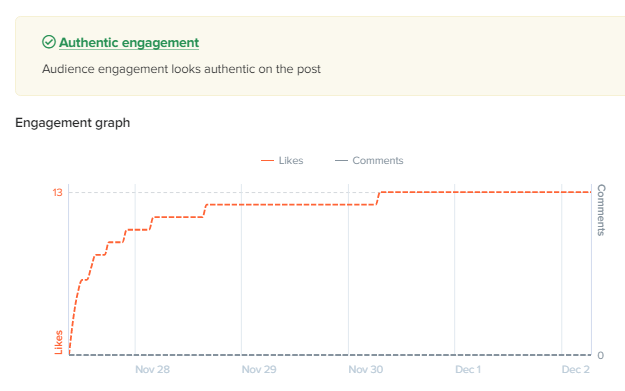The image size is (625, 391).
Task: Click the gray Comments legend line marker
Action: 341,161
